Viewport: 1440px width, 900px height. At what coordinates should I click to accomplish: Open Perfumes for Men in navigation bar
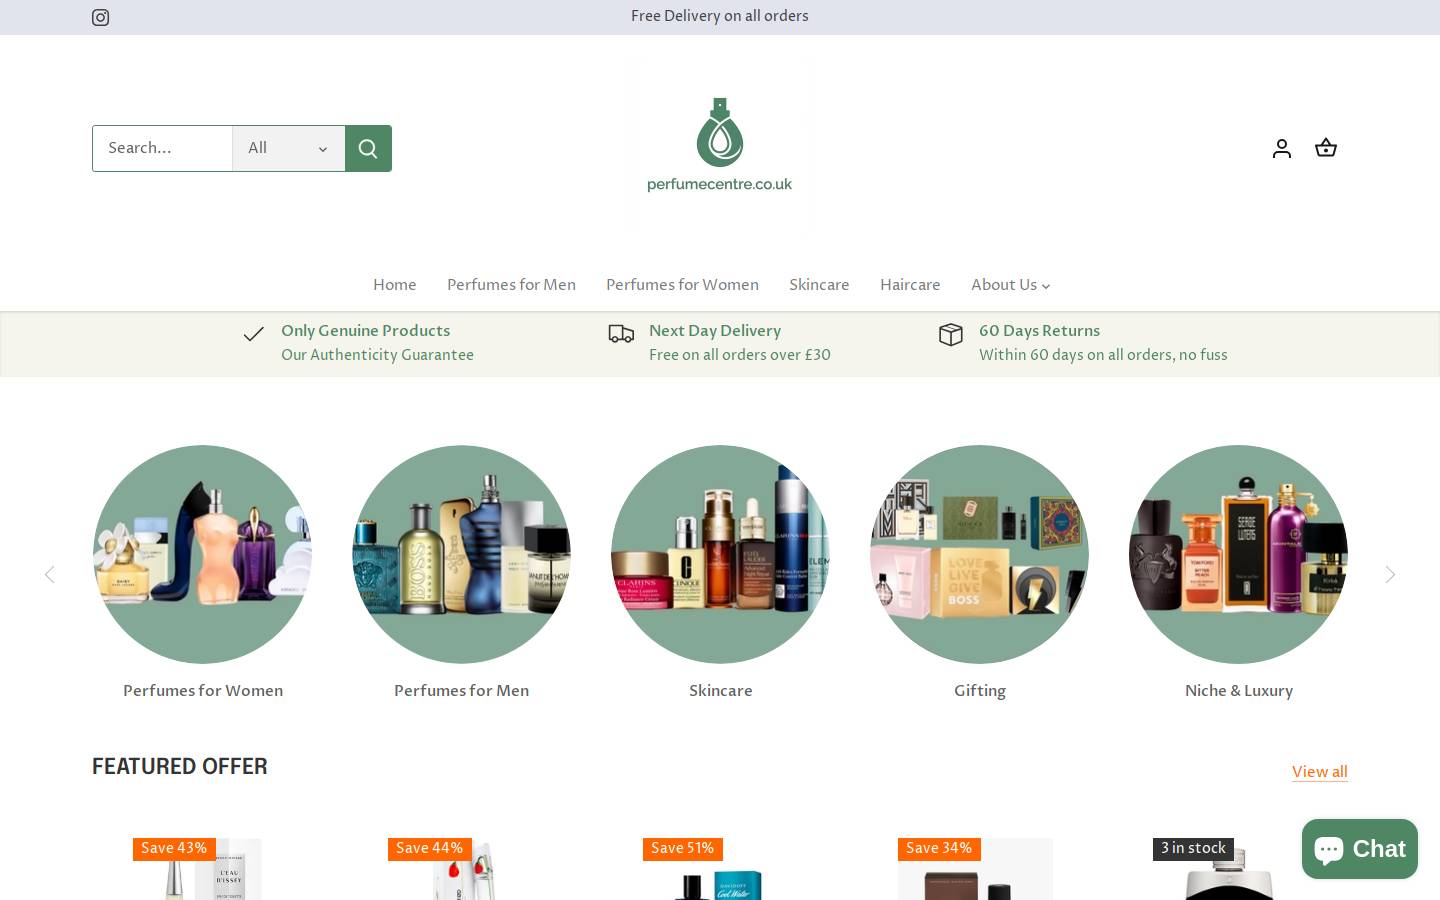[511, 285]
